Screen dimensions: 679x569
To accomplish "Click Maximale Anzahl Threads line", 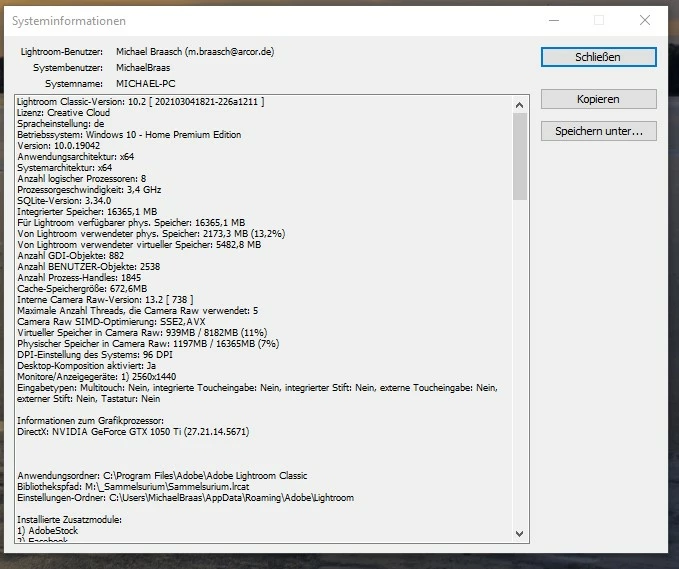I will pyautogui.click(x=138, y=311).
